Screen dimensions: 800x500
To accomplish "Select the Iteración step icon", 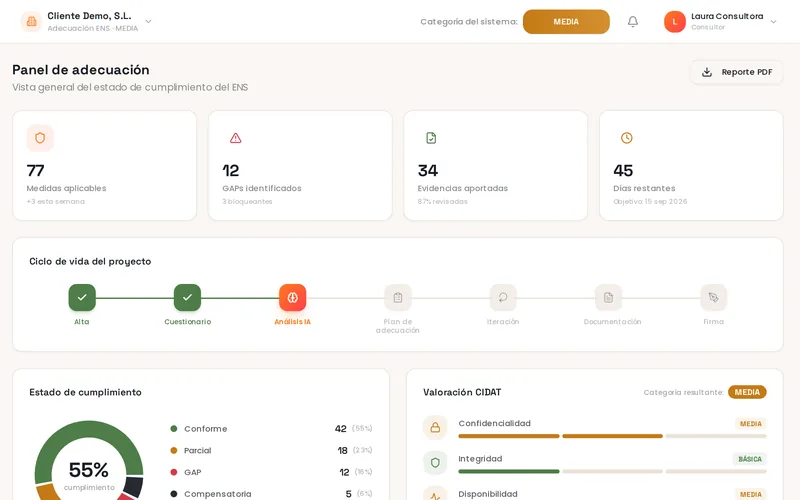I will (503, 297).
